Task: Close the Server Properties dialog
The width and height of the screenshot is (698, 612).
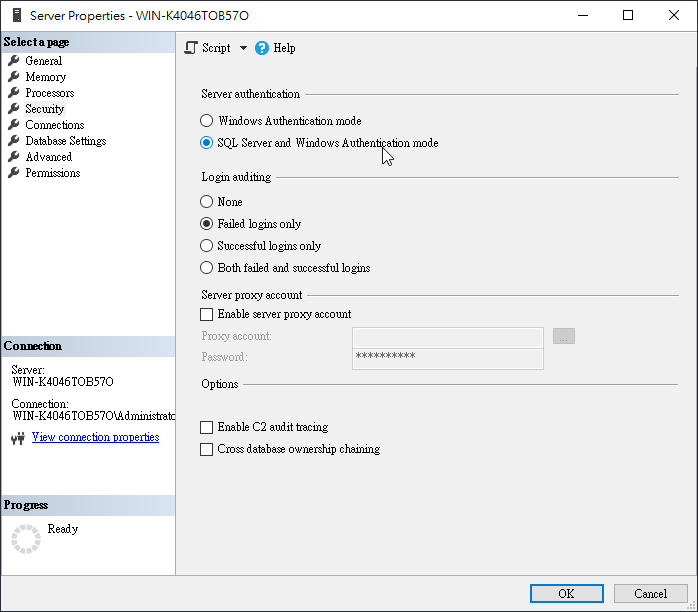Action: (x=674, y=15)
